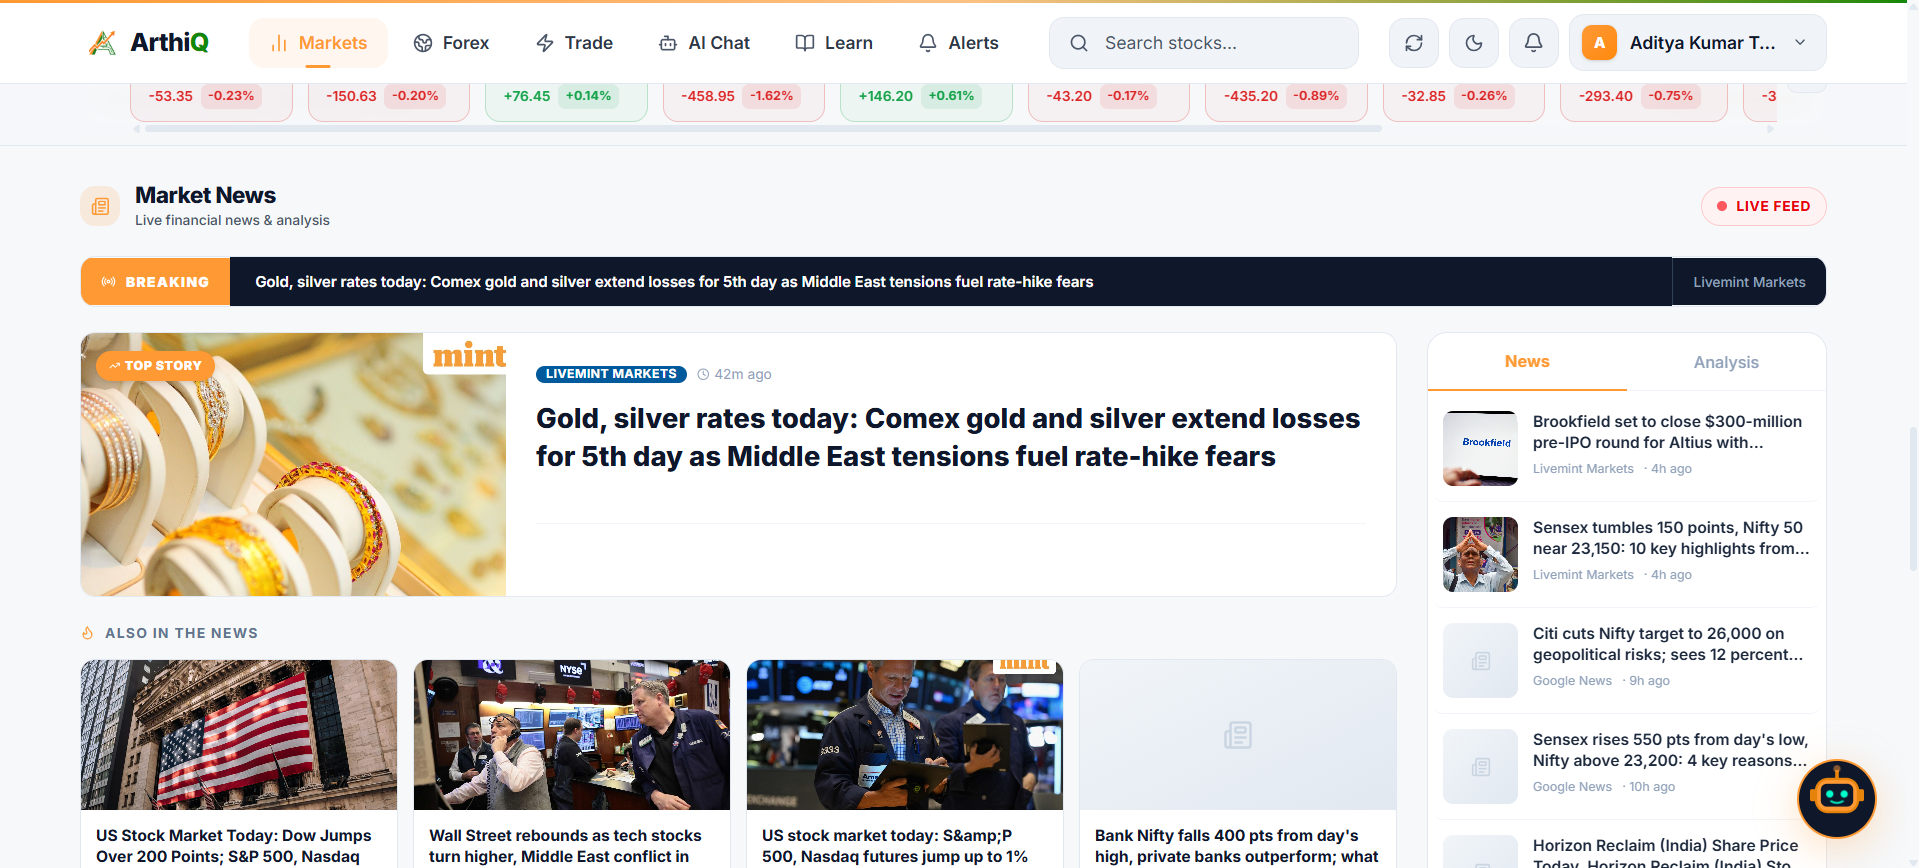
Task: Click the ticker card showing -43.20
Action: [x=1108, y=101]
